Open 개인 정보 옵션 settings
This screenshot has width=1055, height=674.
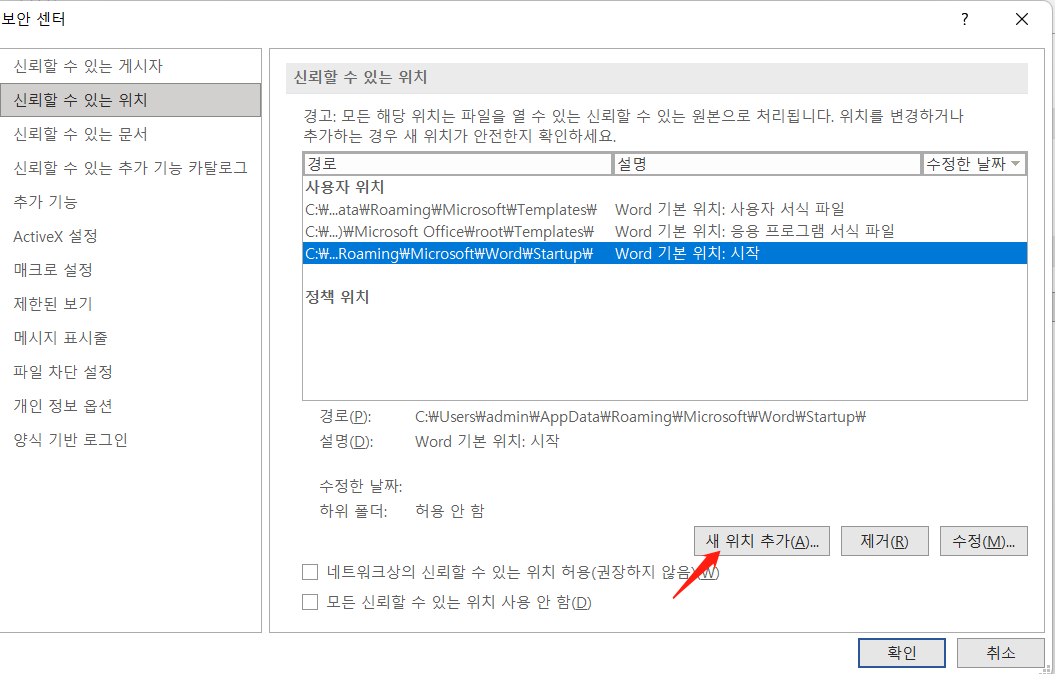pos(70,406)
